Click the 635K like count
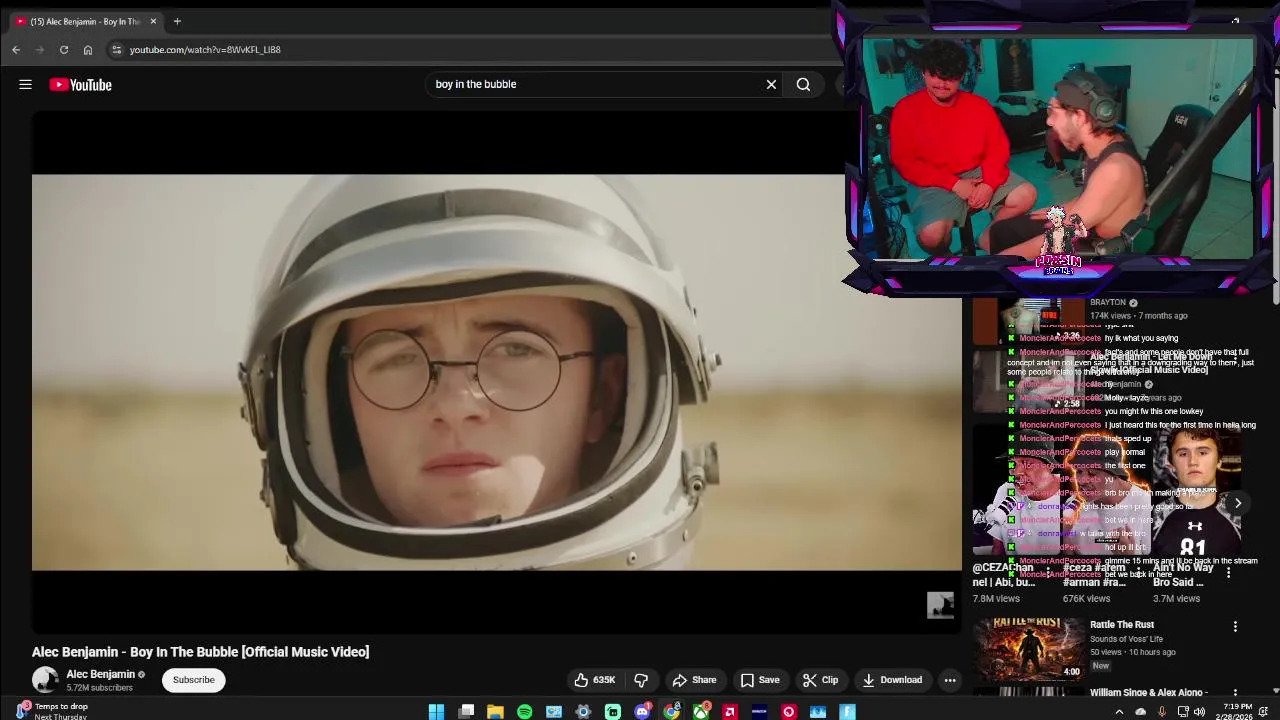This screenshot has height=720, width=1280. point(604,680)
